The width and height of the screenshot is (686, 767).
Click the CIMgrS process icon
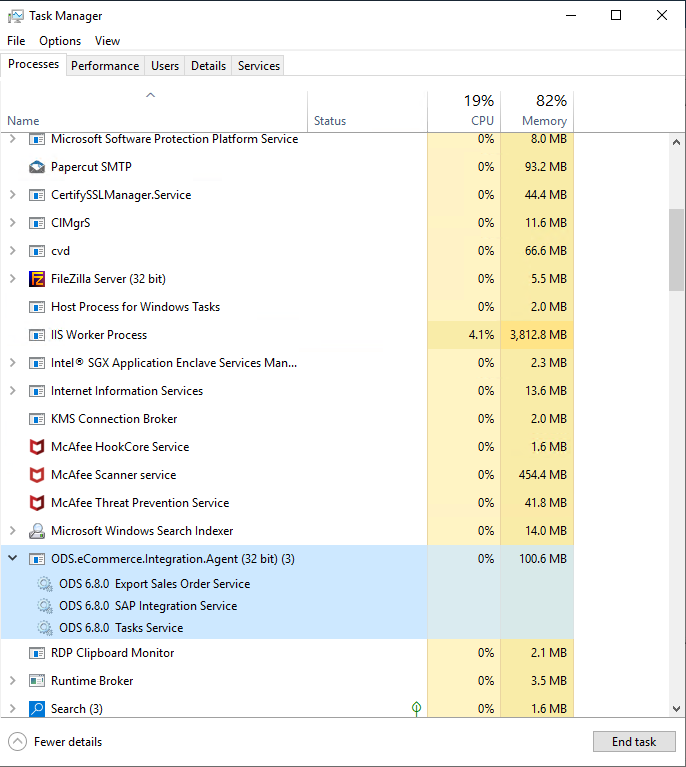coord(37,223)
